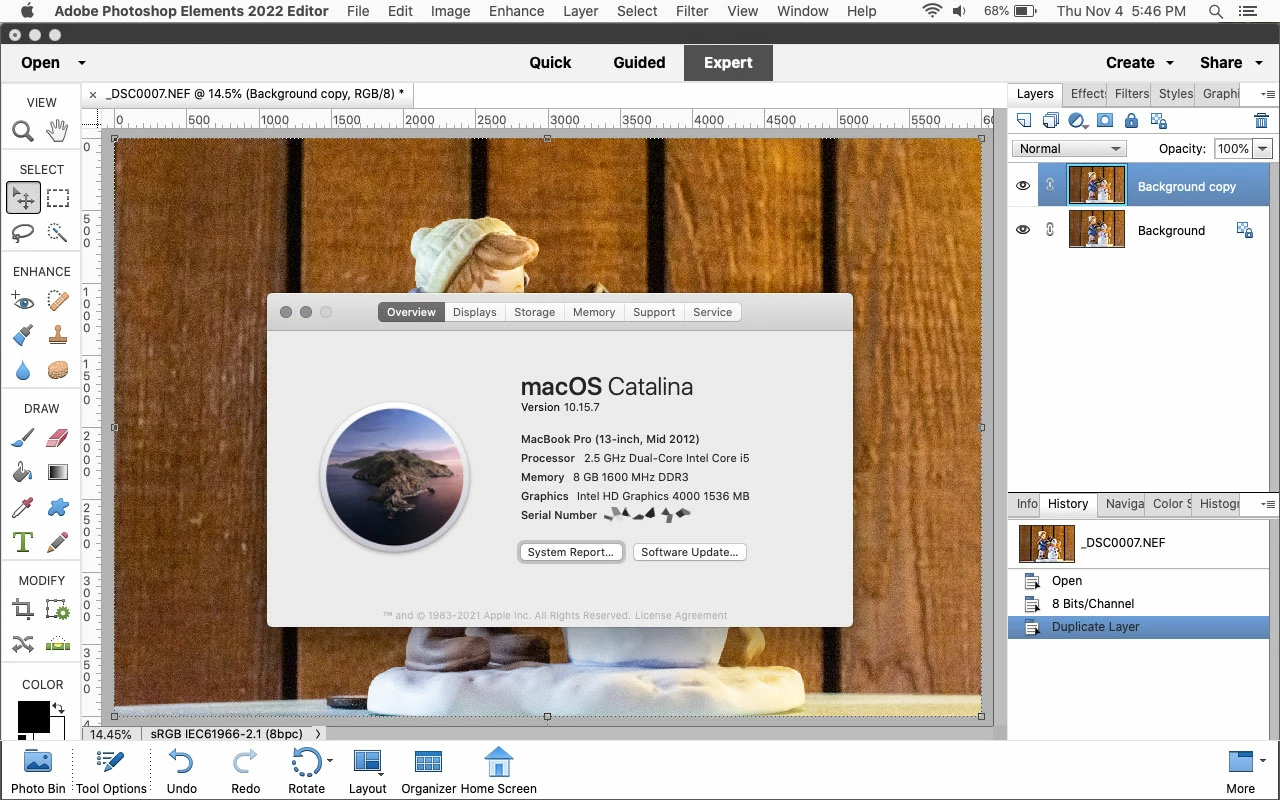This screenshot has height=800, width=1280.
Task: Select the Clone Stamp tool
Action: [x=58, y=335]
